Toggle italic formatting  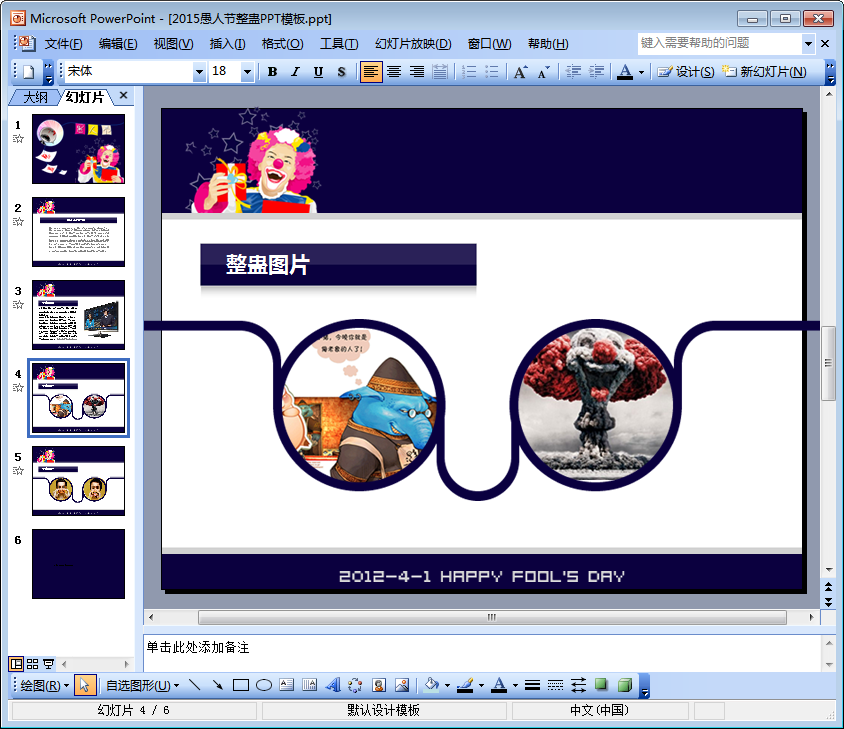tap(295, 72)
